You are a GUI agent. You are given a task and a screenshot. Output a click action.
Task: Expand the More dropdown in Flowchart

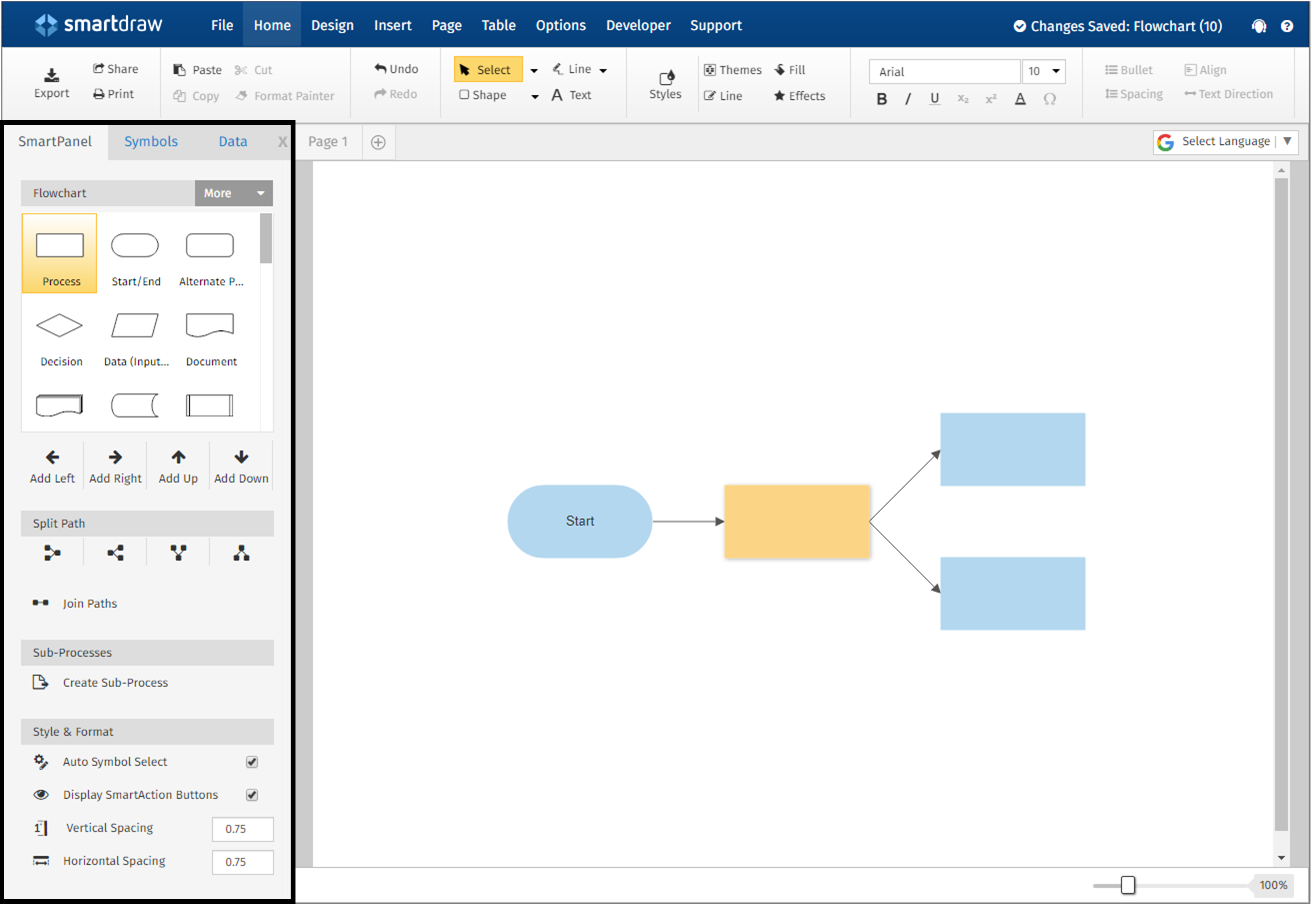pos(260,193)
